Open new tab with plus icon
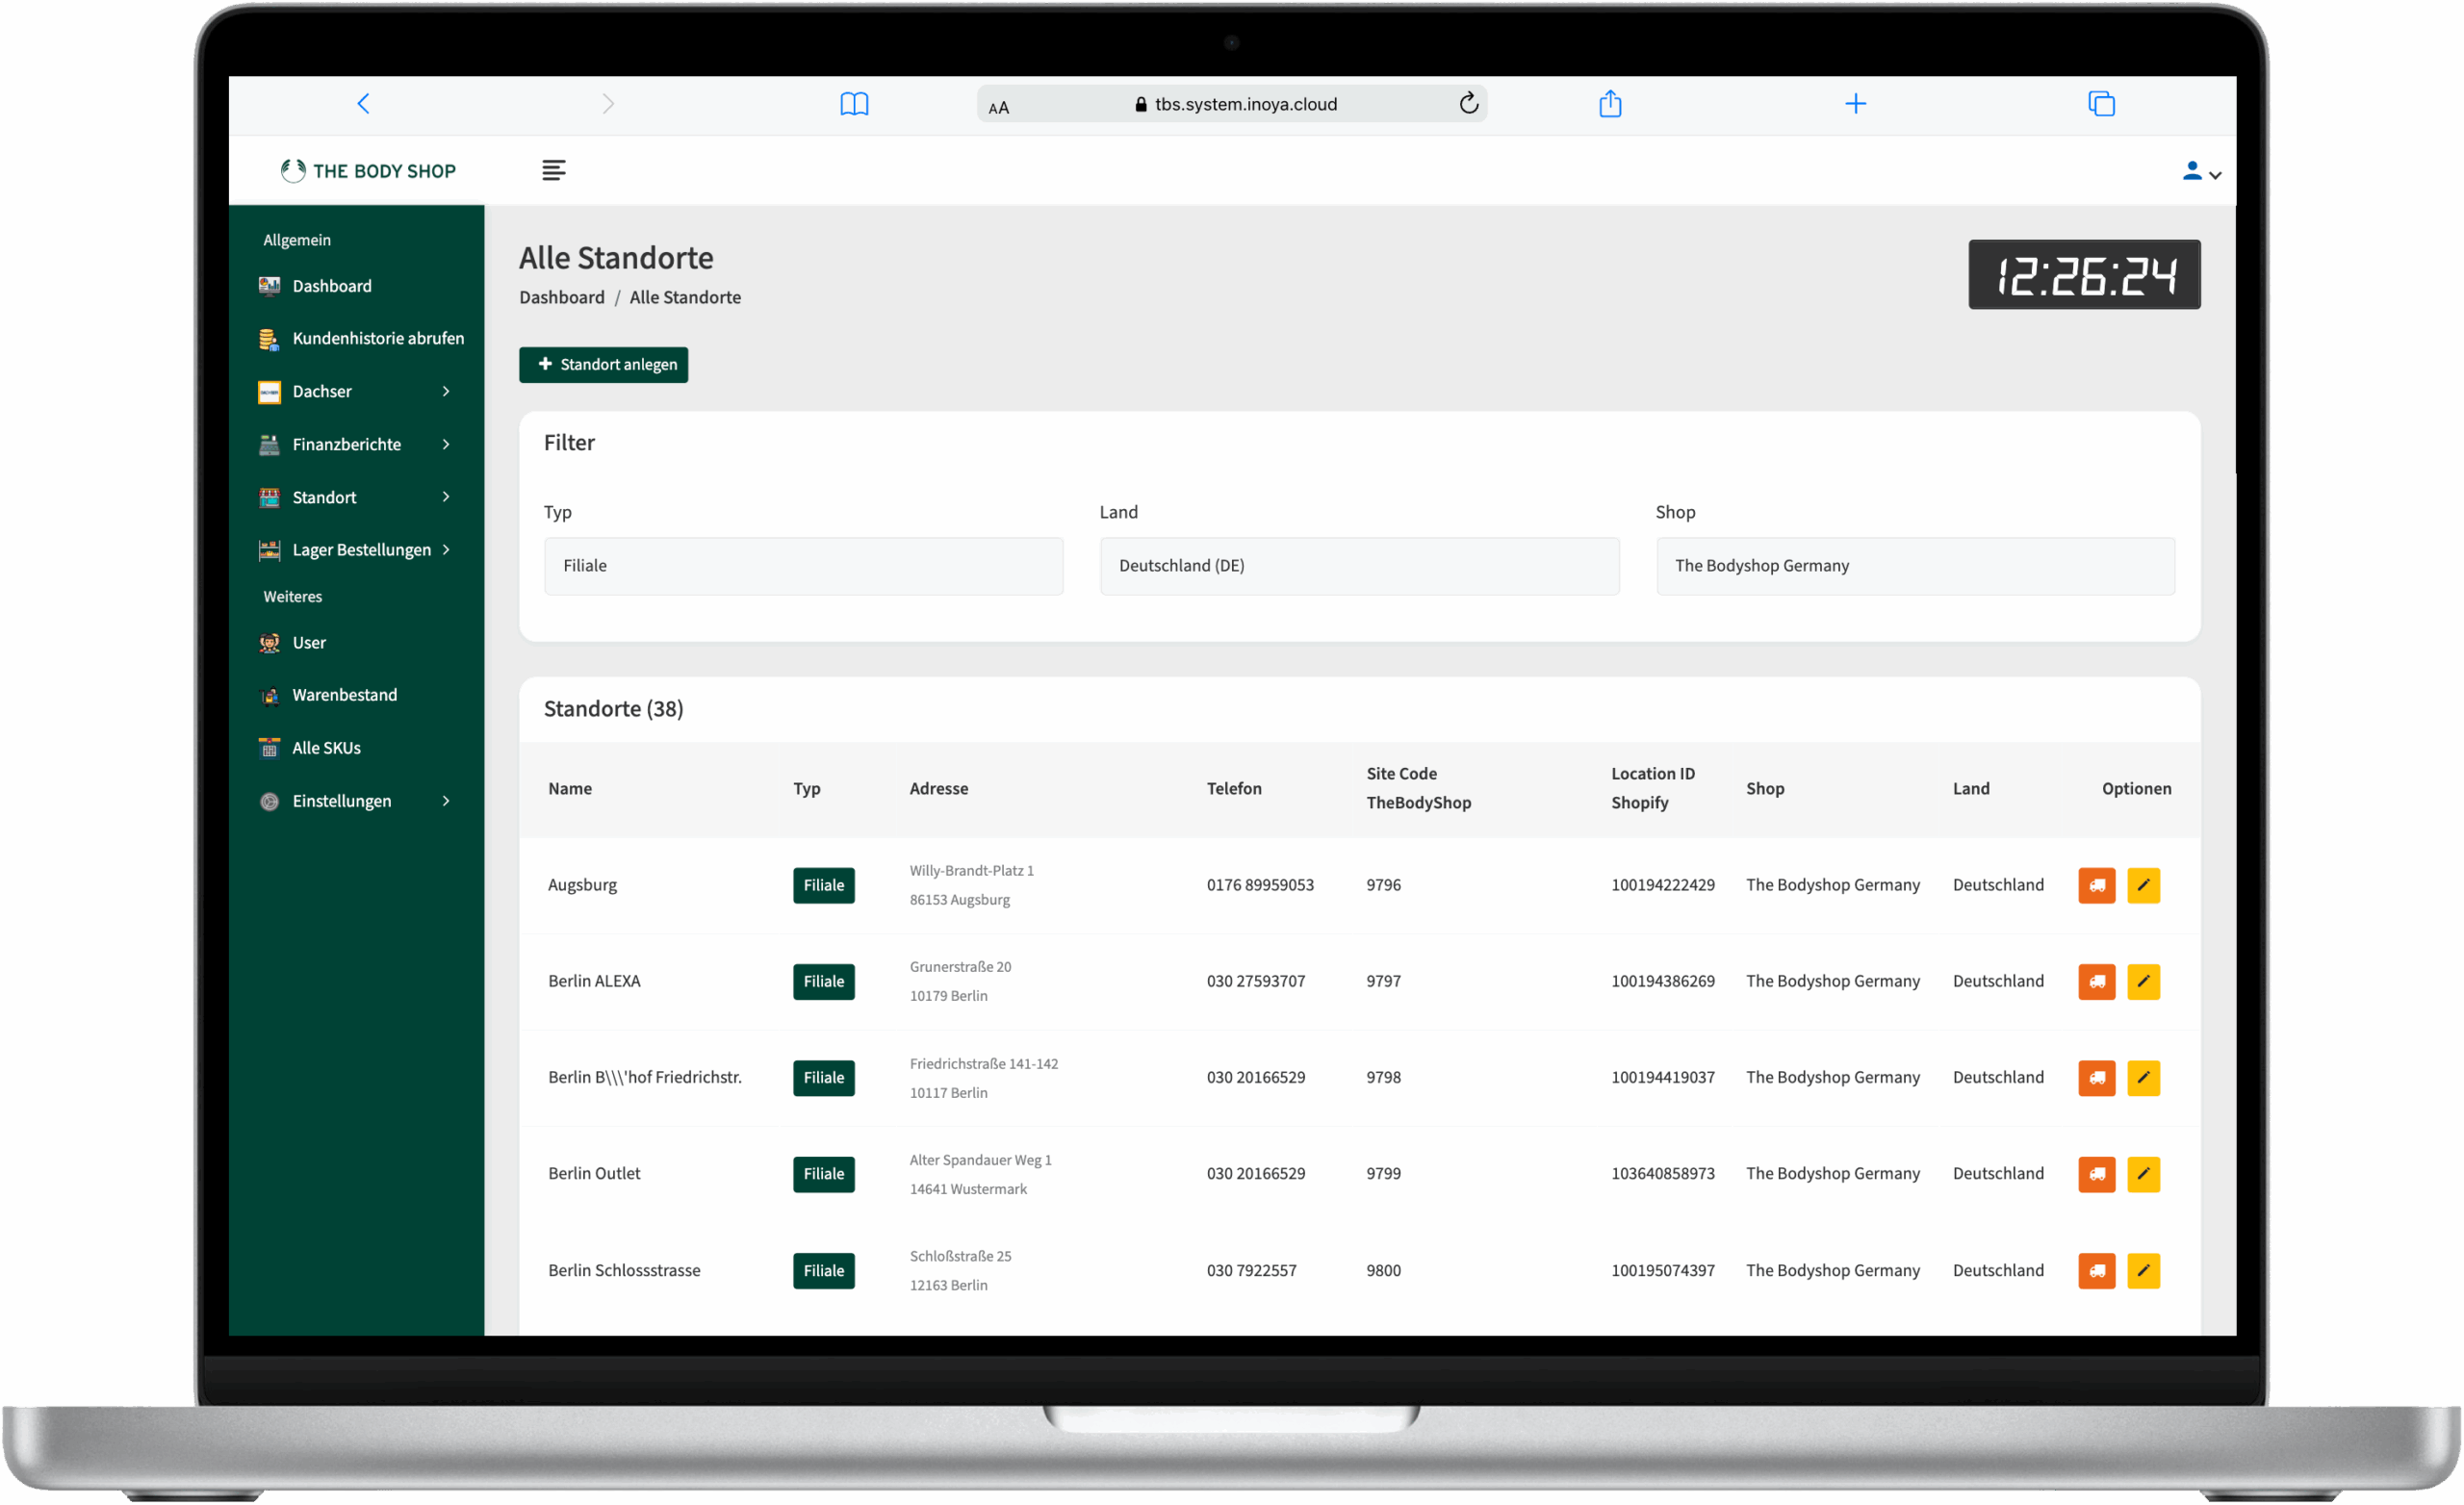This screenshot has height=1505, width=2464. (x=1855, y=104)
